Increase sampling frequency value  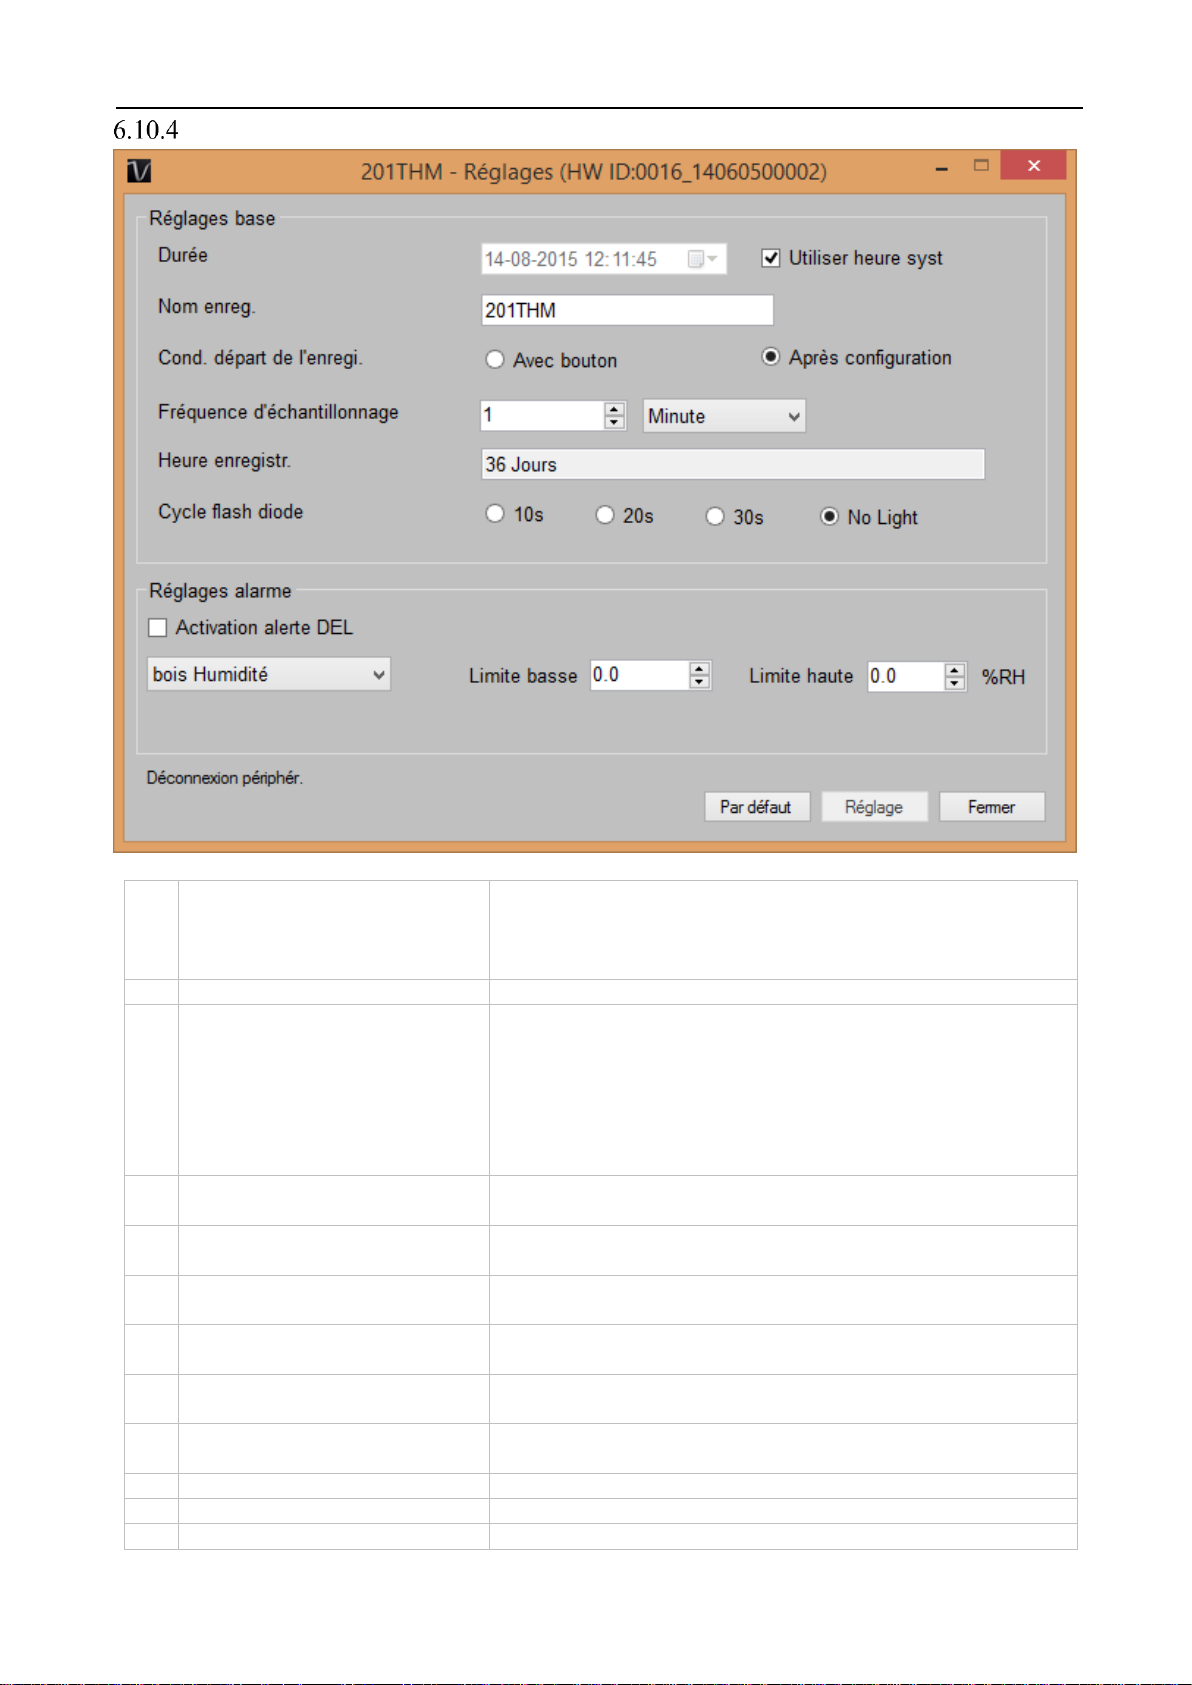[615, 409]
